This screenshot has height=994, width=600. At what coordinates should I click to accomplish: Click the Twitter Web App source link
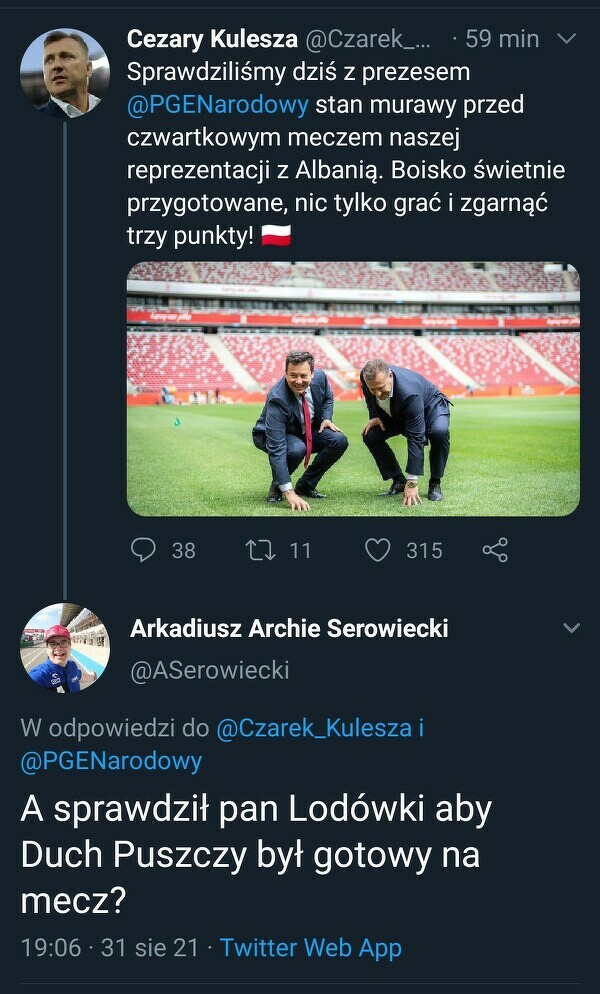coord(310,947)
